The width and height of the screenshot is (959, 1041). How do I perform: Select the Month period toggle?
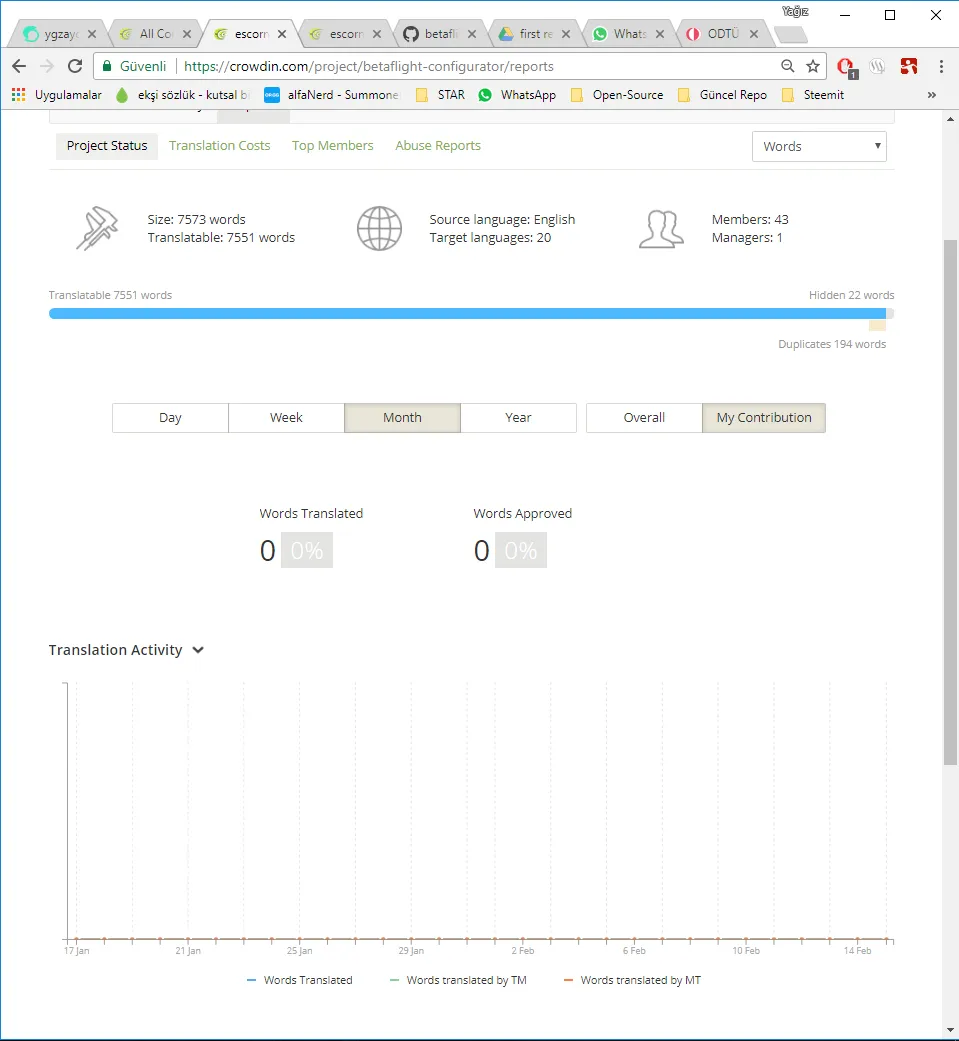pyautogui.click(x=402, y=418)
